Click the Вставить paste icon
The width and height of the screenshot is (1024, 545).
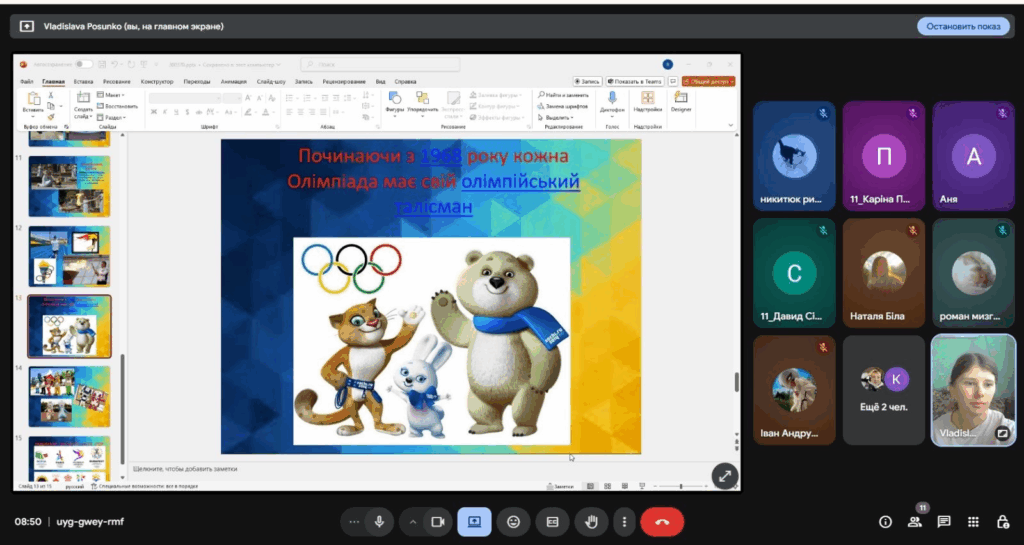tap(33, 99)
